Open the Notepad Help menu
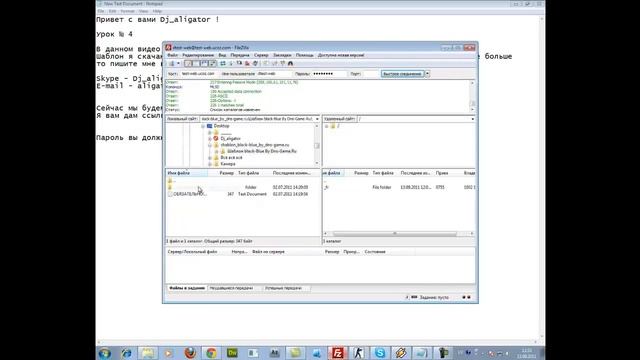This screenshot has width=640, height=360. point(157,11)
